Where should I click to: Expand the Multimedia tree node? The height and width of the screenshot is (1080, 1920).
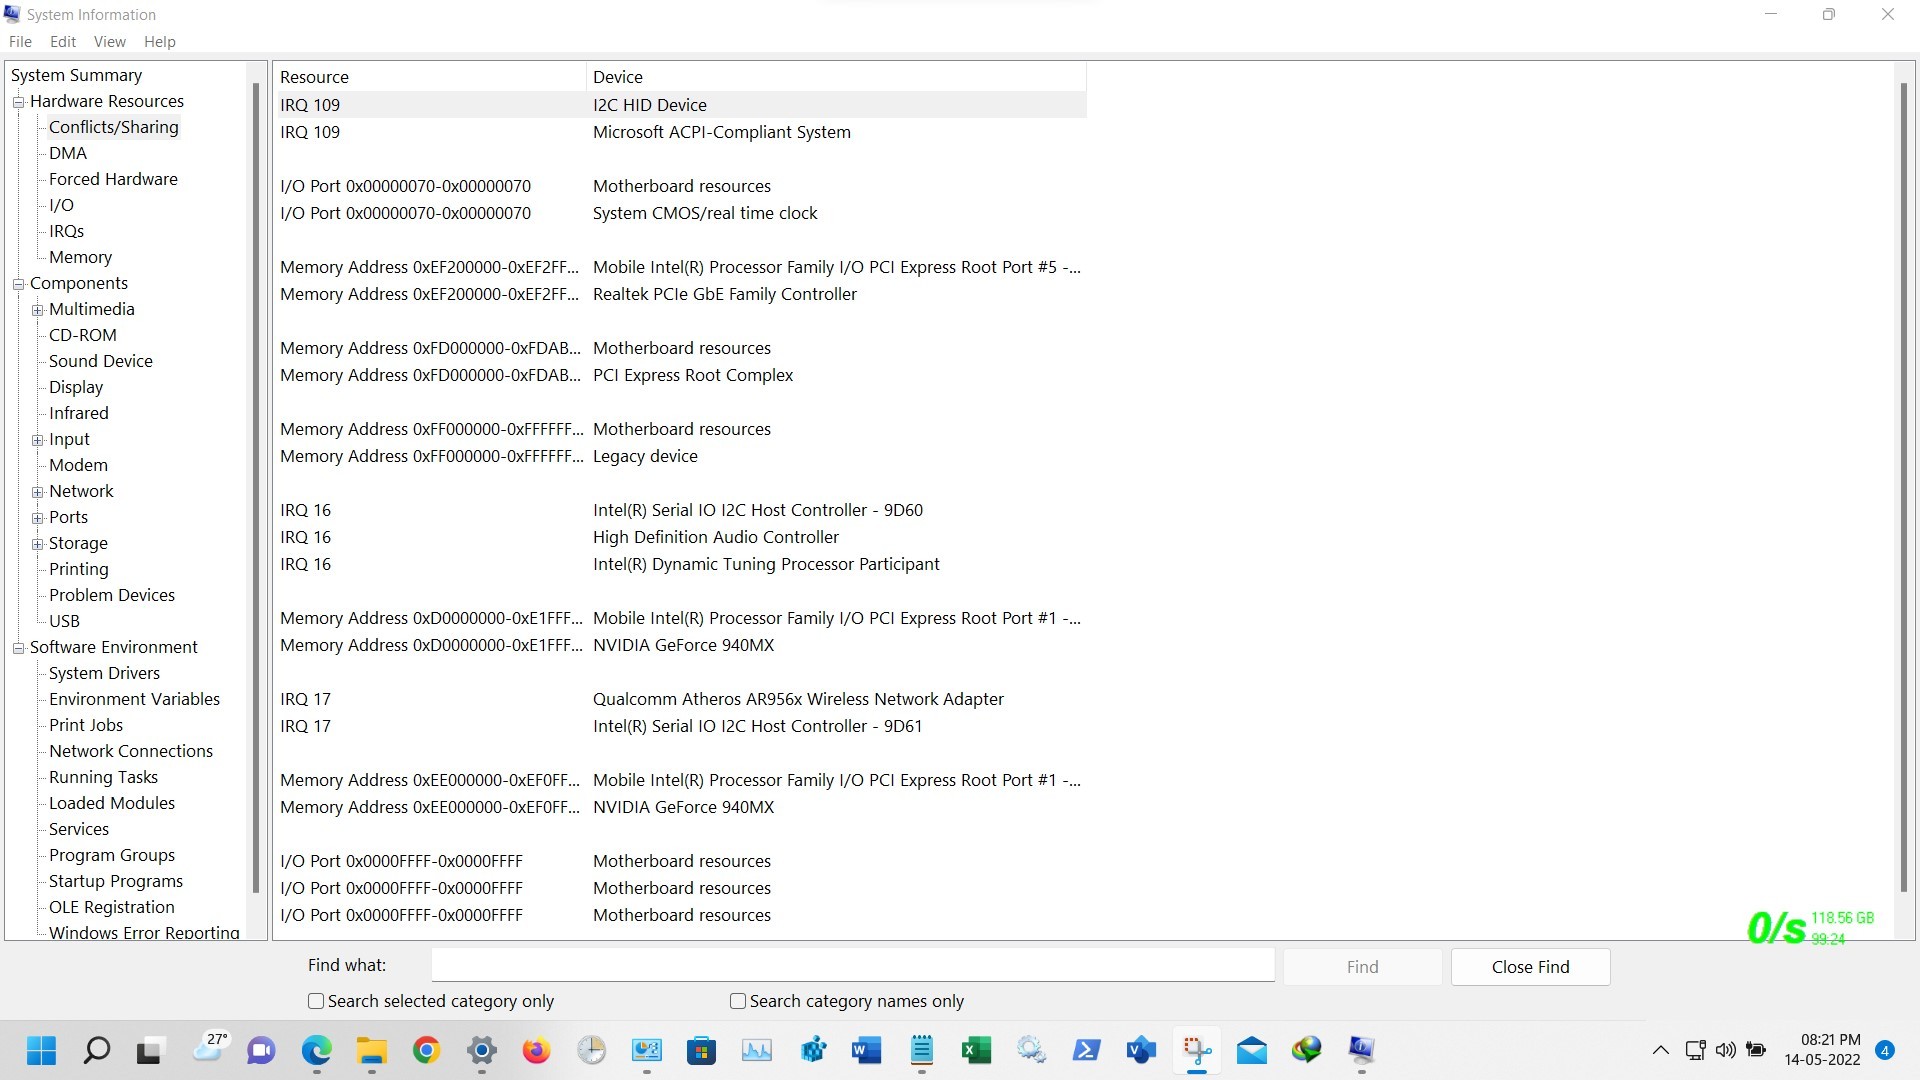37,310
